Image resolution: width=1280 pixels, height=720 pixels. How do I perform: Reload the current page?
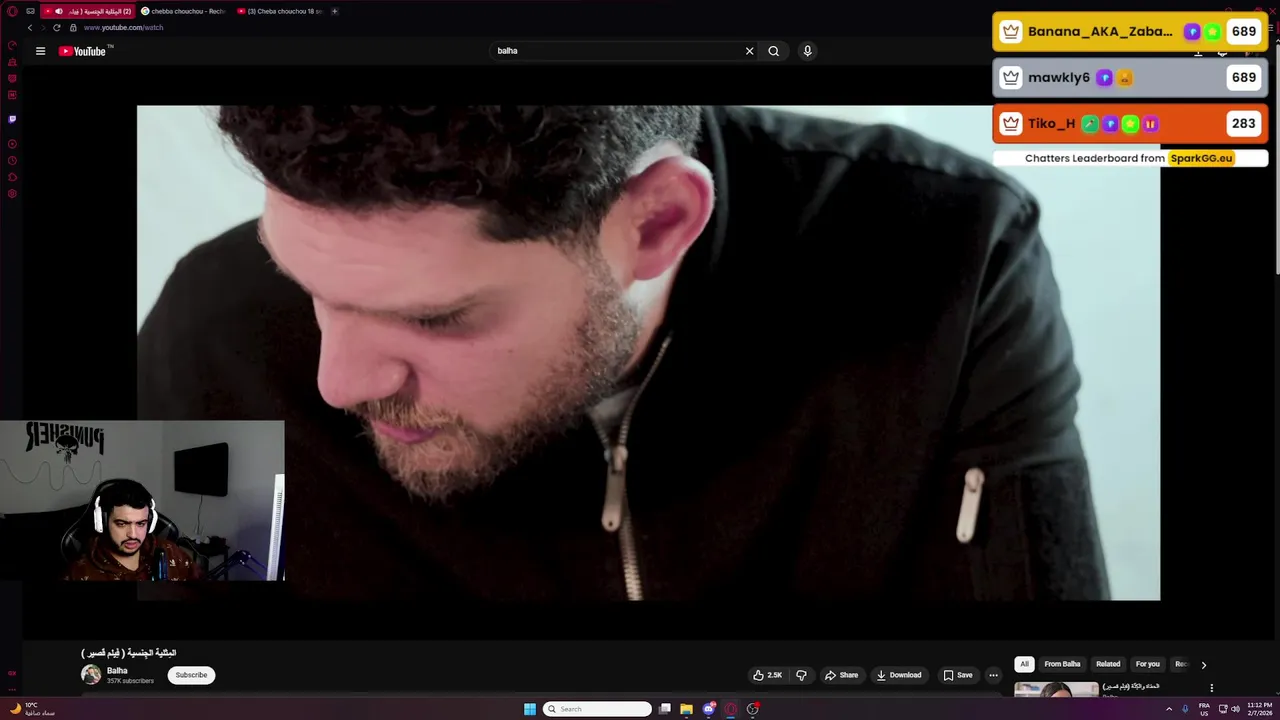pyautogui.click(x=57, y=28)
